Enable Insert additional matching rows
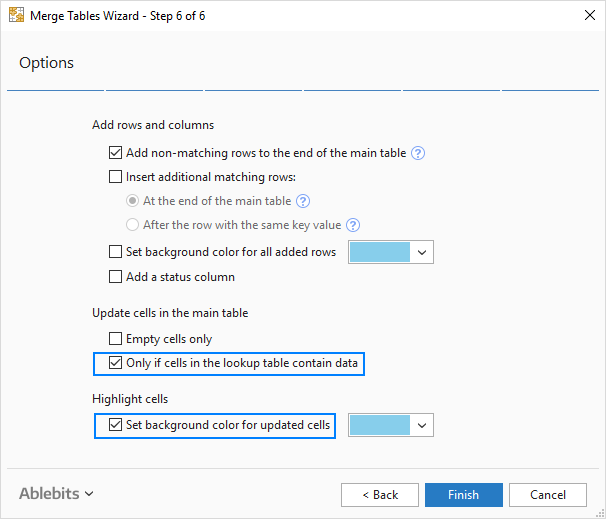Screen dimensions: 606x519 (115, 177)
